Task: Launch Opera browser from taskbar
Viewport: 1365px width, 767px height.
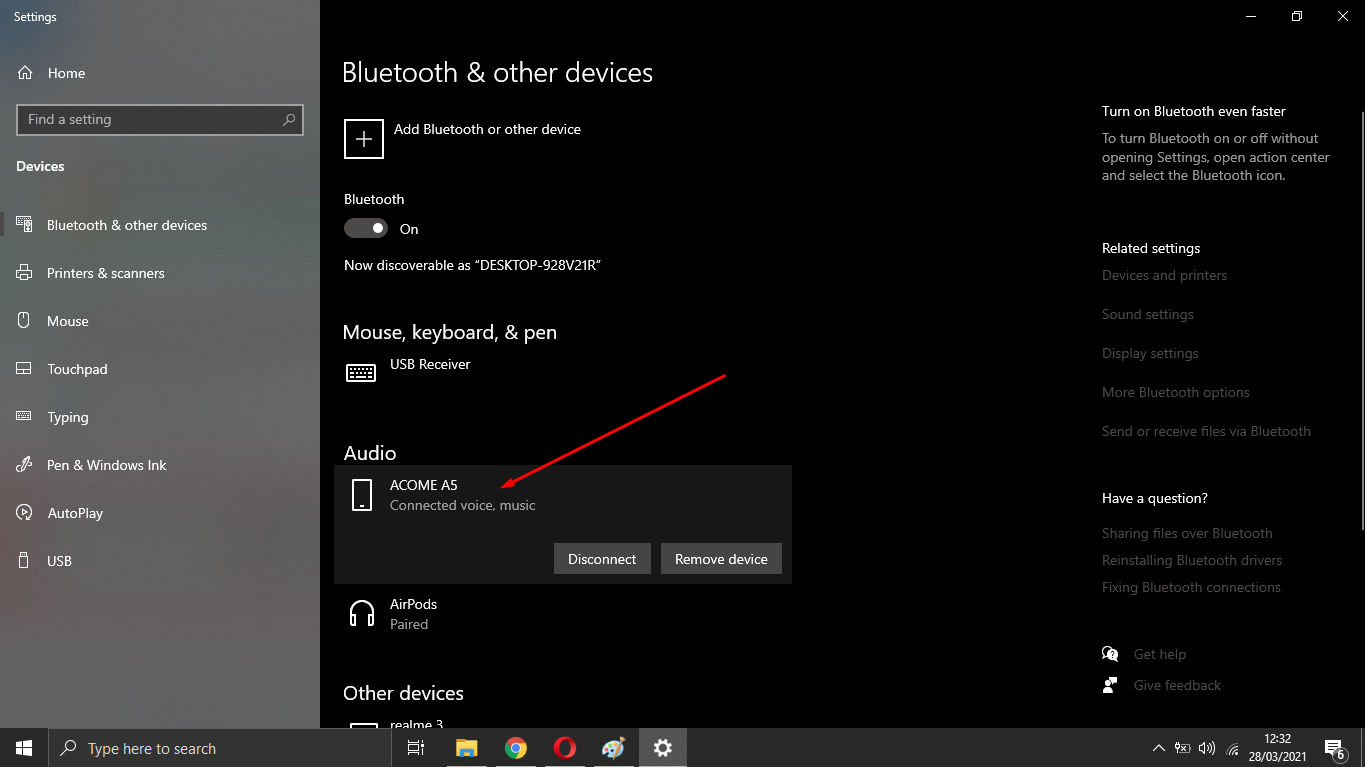Action: click(564, 748)
